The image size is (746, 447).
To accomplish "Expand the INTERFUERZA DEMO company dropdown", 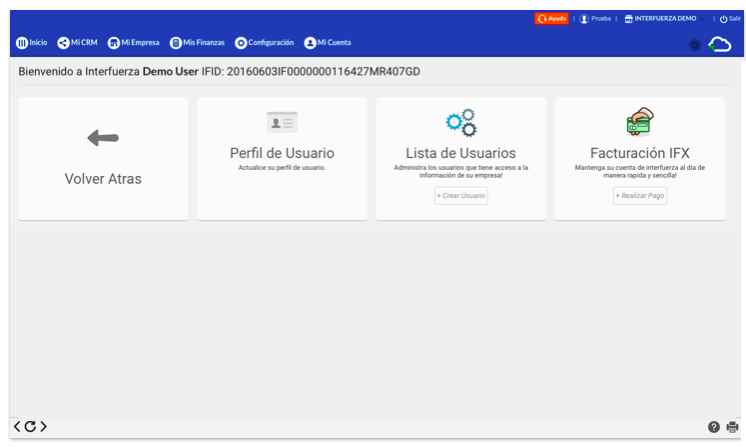I will tap(665, 19).
